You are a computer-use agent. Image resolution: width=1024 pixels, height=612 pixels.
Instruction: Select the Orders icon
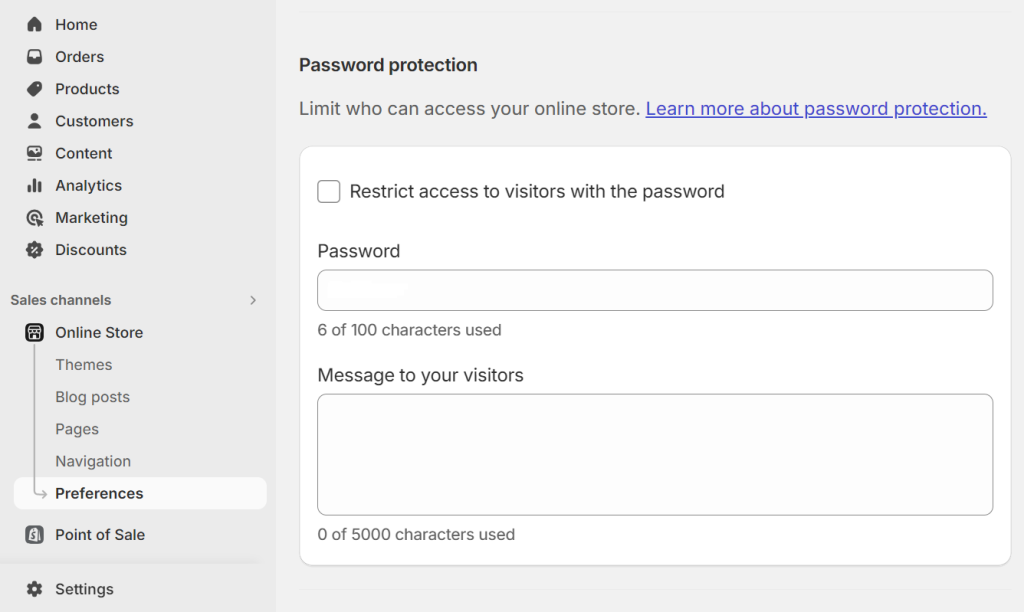[x=33, y=56]
